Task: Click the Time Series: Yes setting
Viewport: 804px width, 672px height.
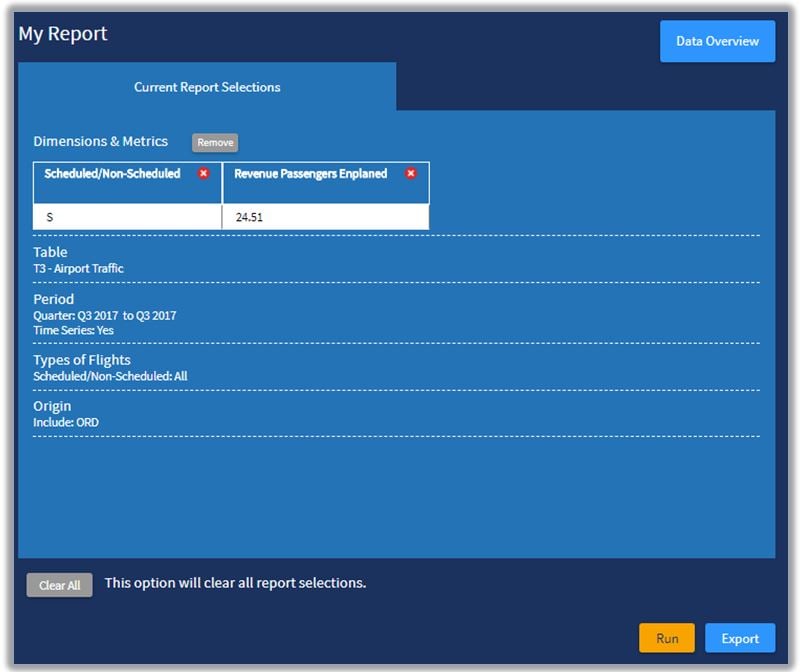Action: click(73, 329)
